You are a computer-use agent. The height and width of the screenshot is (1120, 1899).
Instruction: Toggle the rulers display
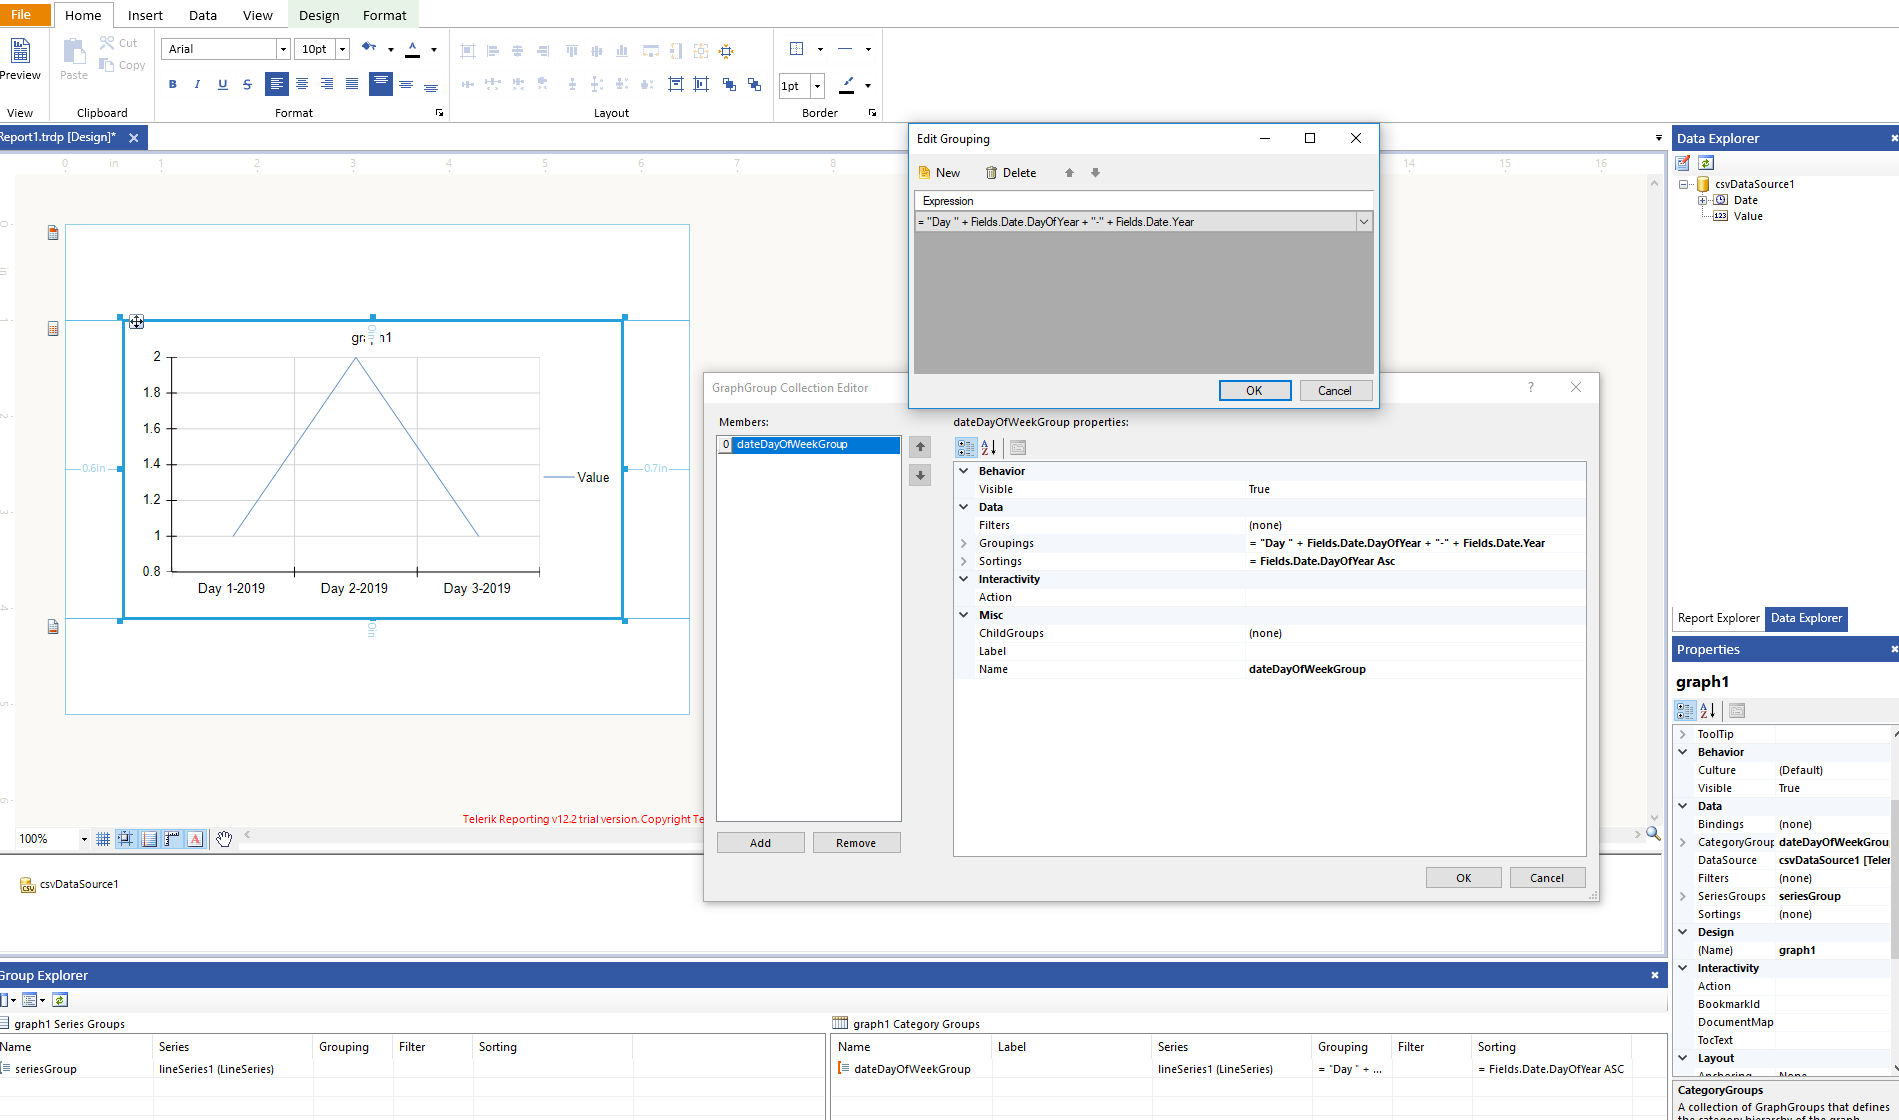click(x=172, y=839)
